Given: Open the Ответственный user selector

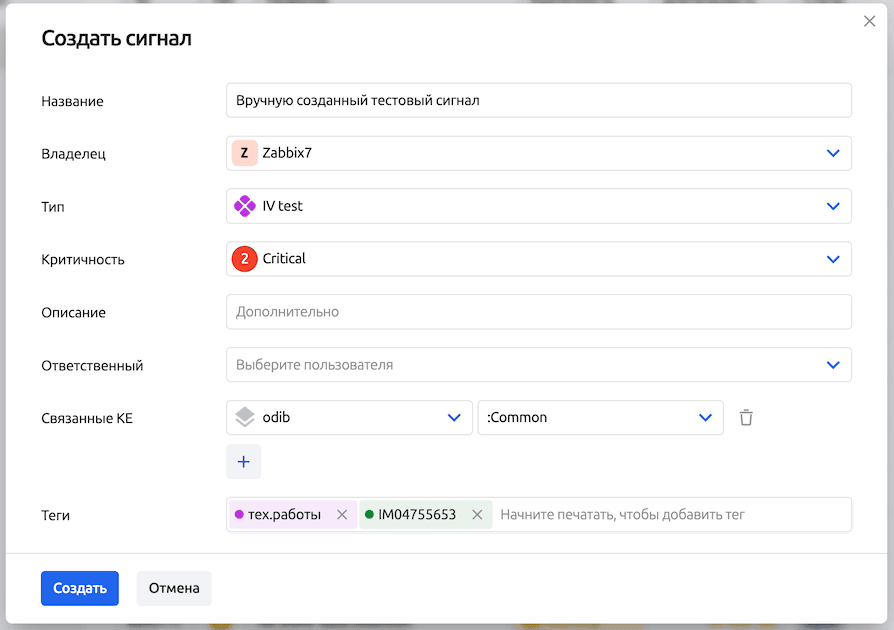Looking at the screenshot, I should (x=538, y=365).
